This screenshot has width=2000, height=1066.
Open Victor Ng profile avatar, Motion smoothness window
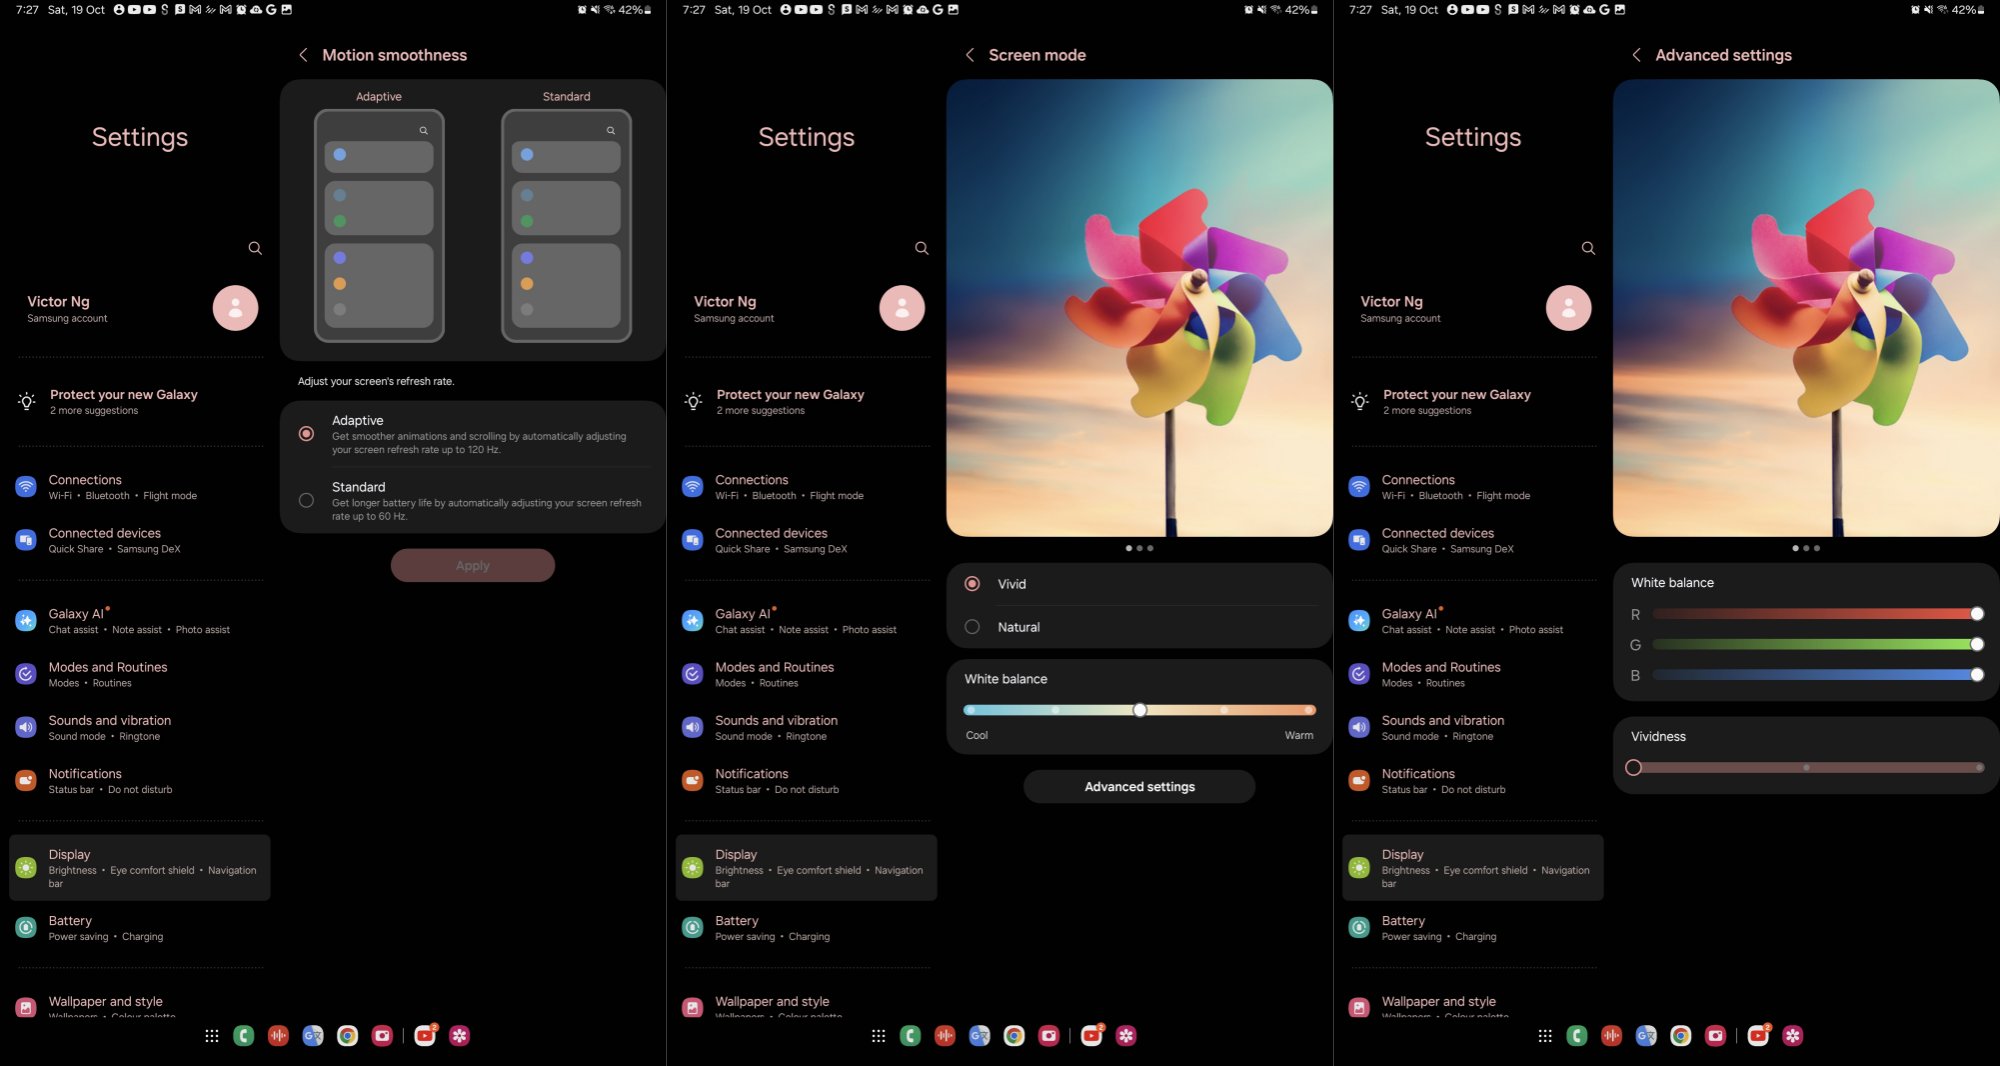(235, 308)
